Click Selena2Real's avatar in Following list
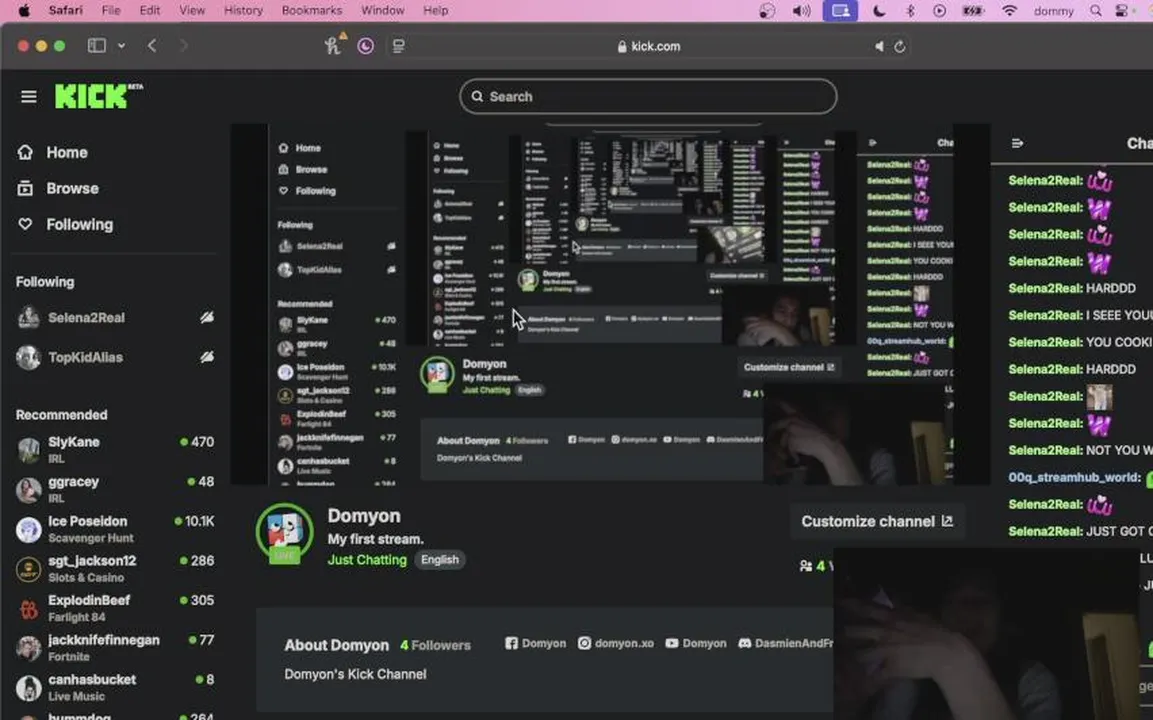This screenshot has height=720, width=1153. pyautogui.click(x=29, y=318)
